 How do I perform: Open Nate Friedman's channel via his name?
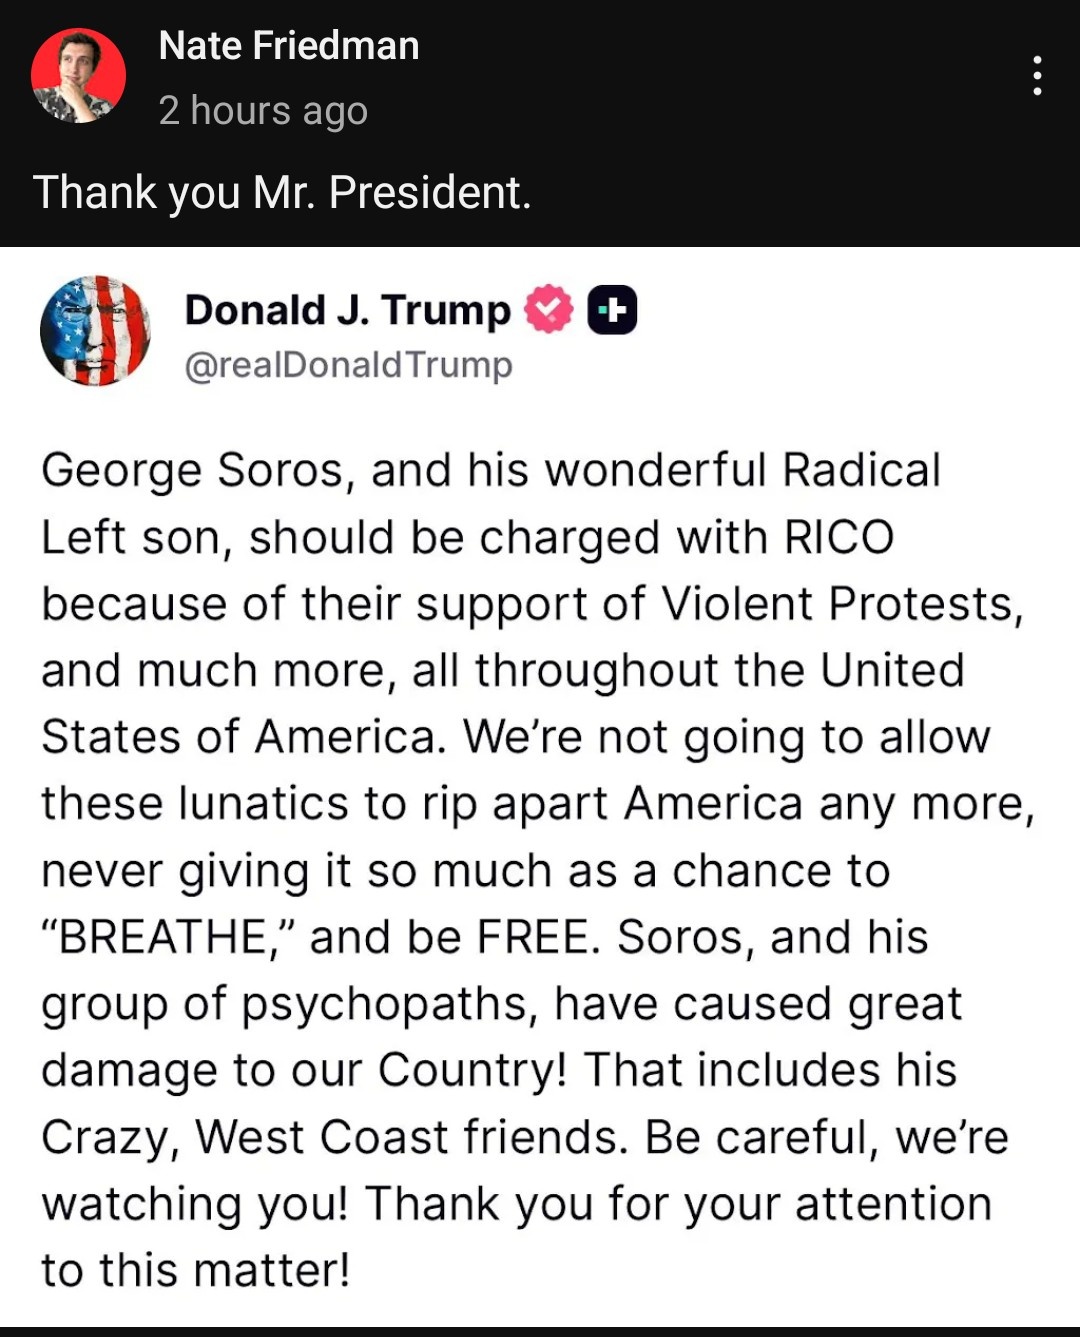[289, 46]
